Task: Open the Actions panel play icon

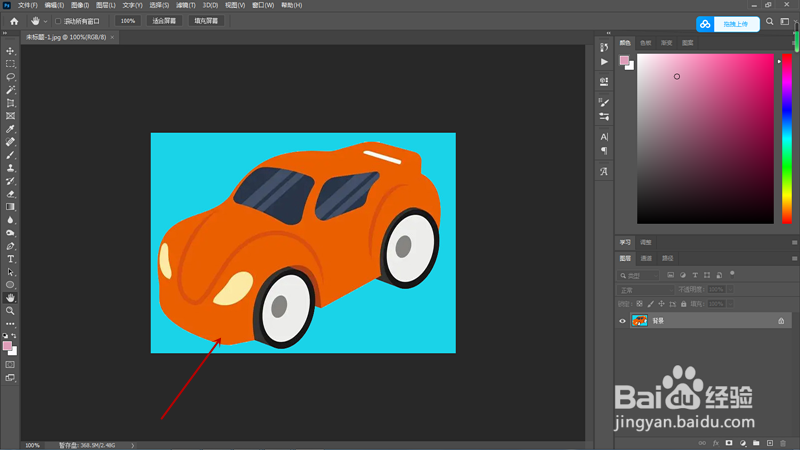Action: click(x=604, y=62)
